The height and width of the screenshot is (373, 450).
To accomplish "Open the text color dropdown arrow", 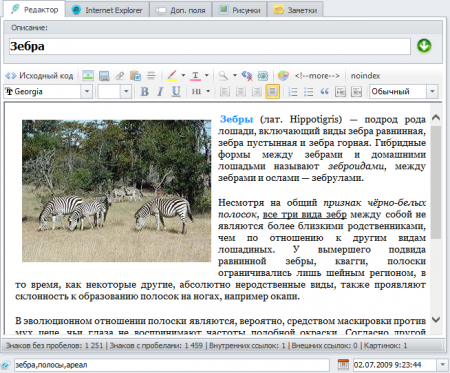I will point(207,75).
